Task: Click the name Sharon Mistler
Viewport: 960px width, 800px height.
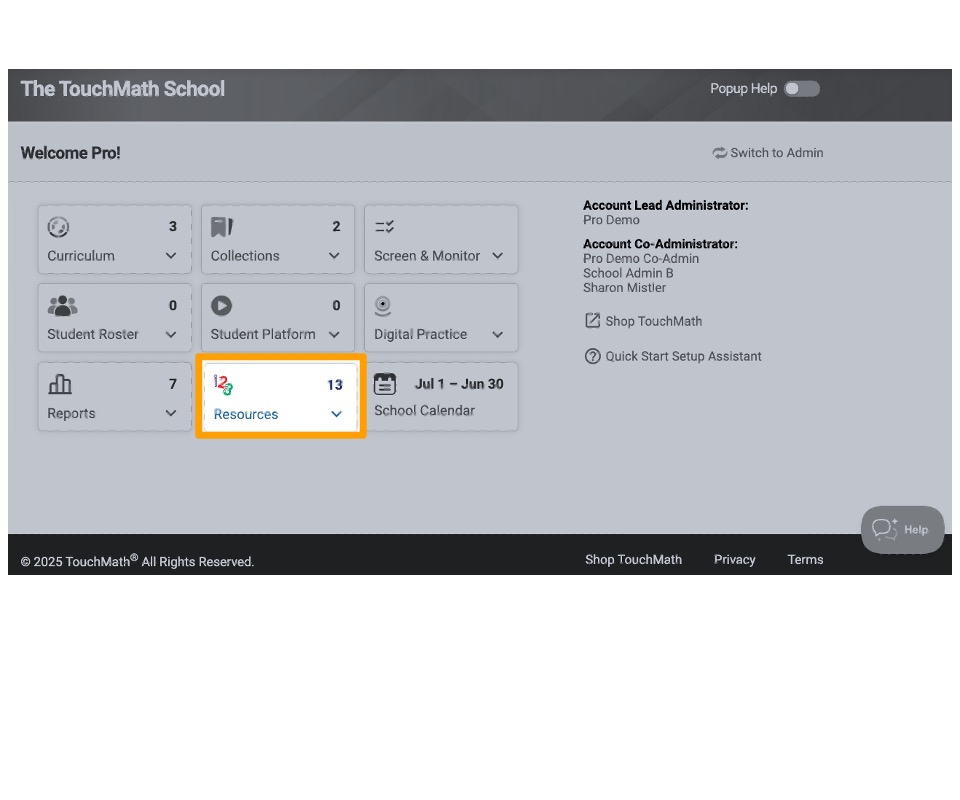Action: 624,288
